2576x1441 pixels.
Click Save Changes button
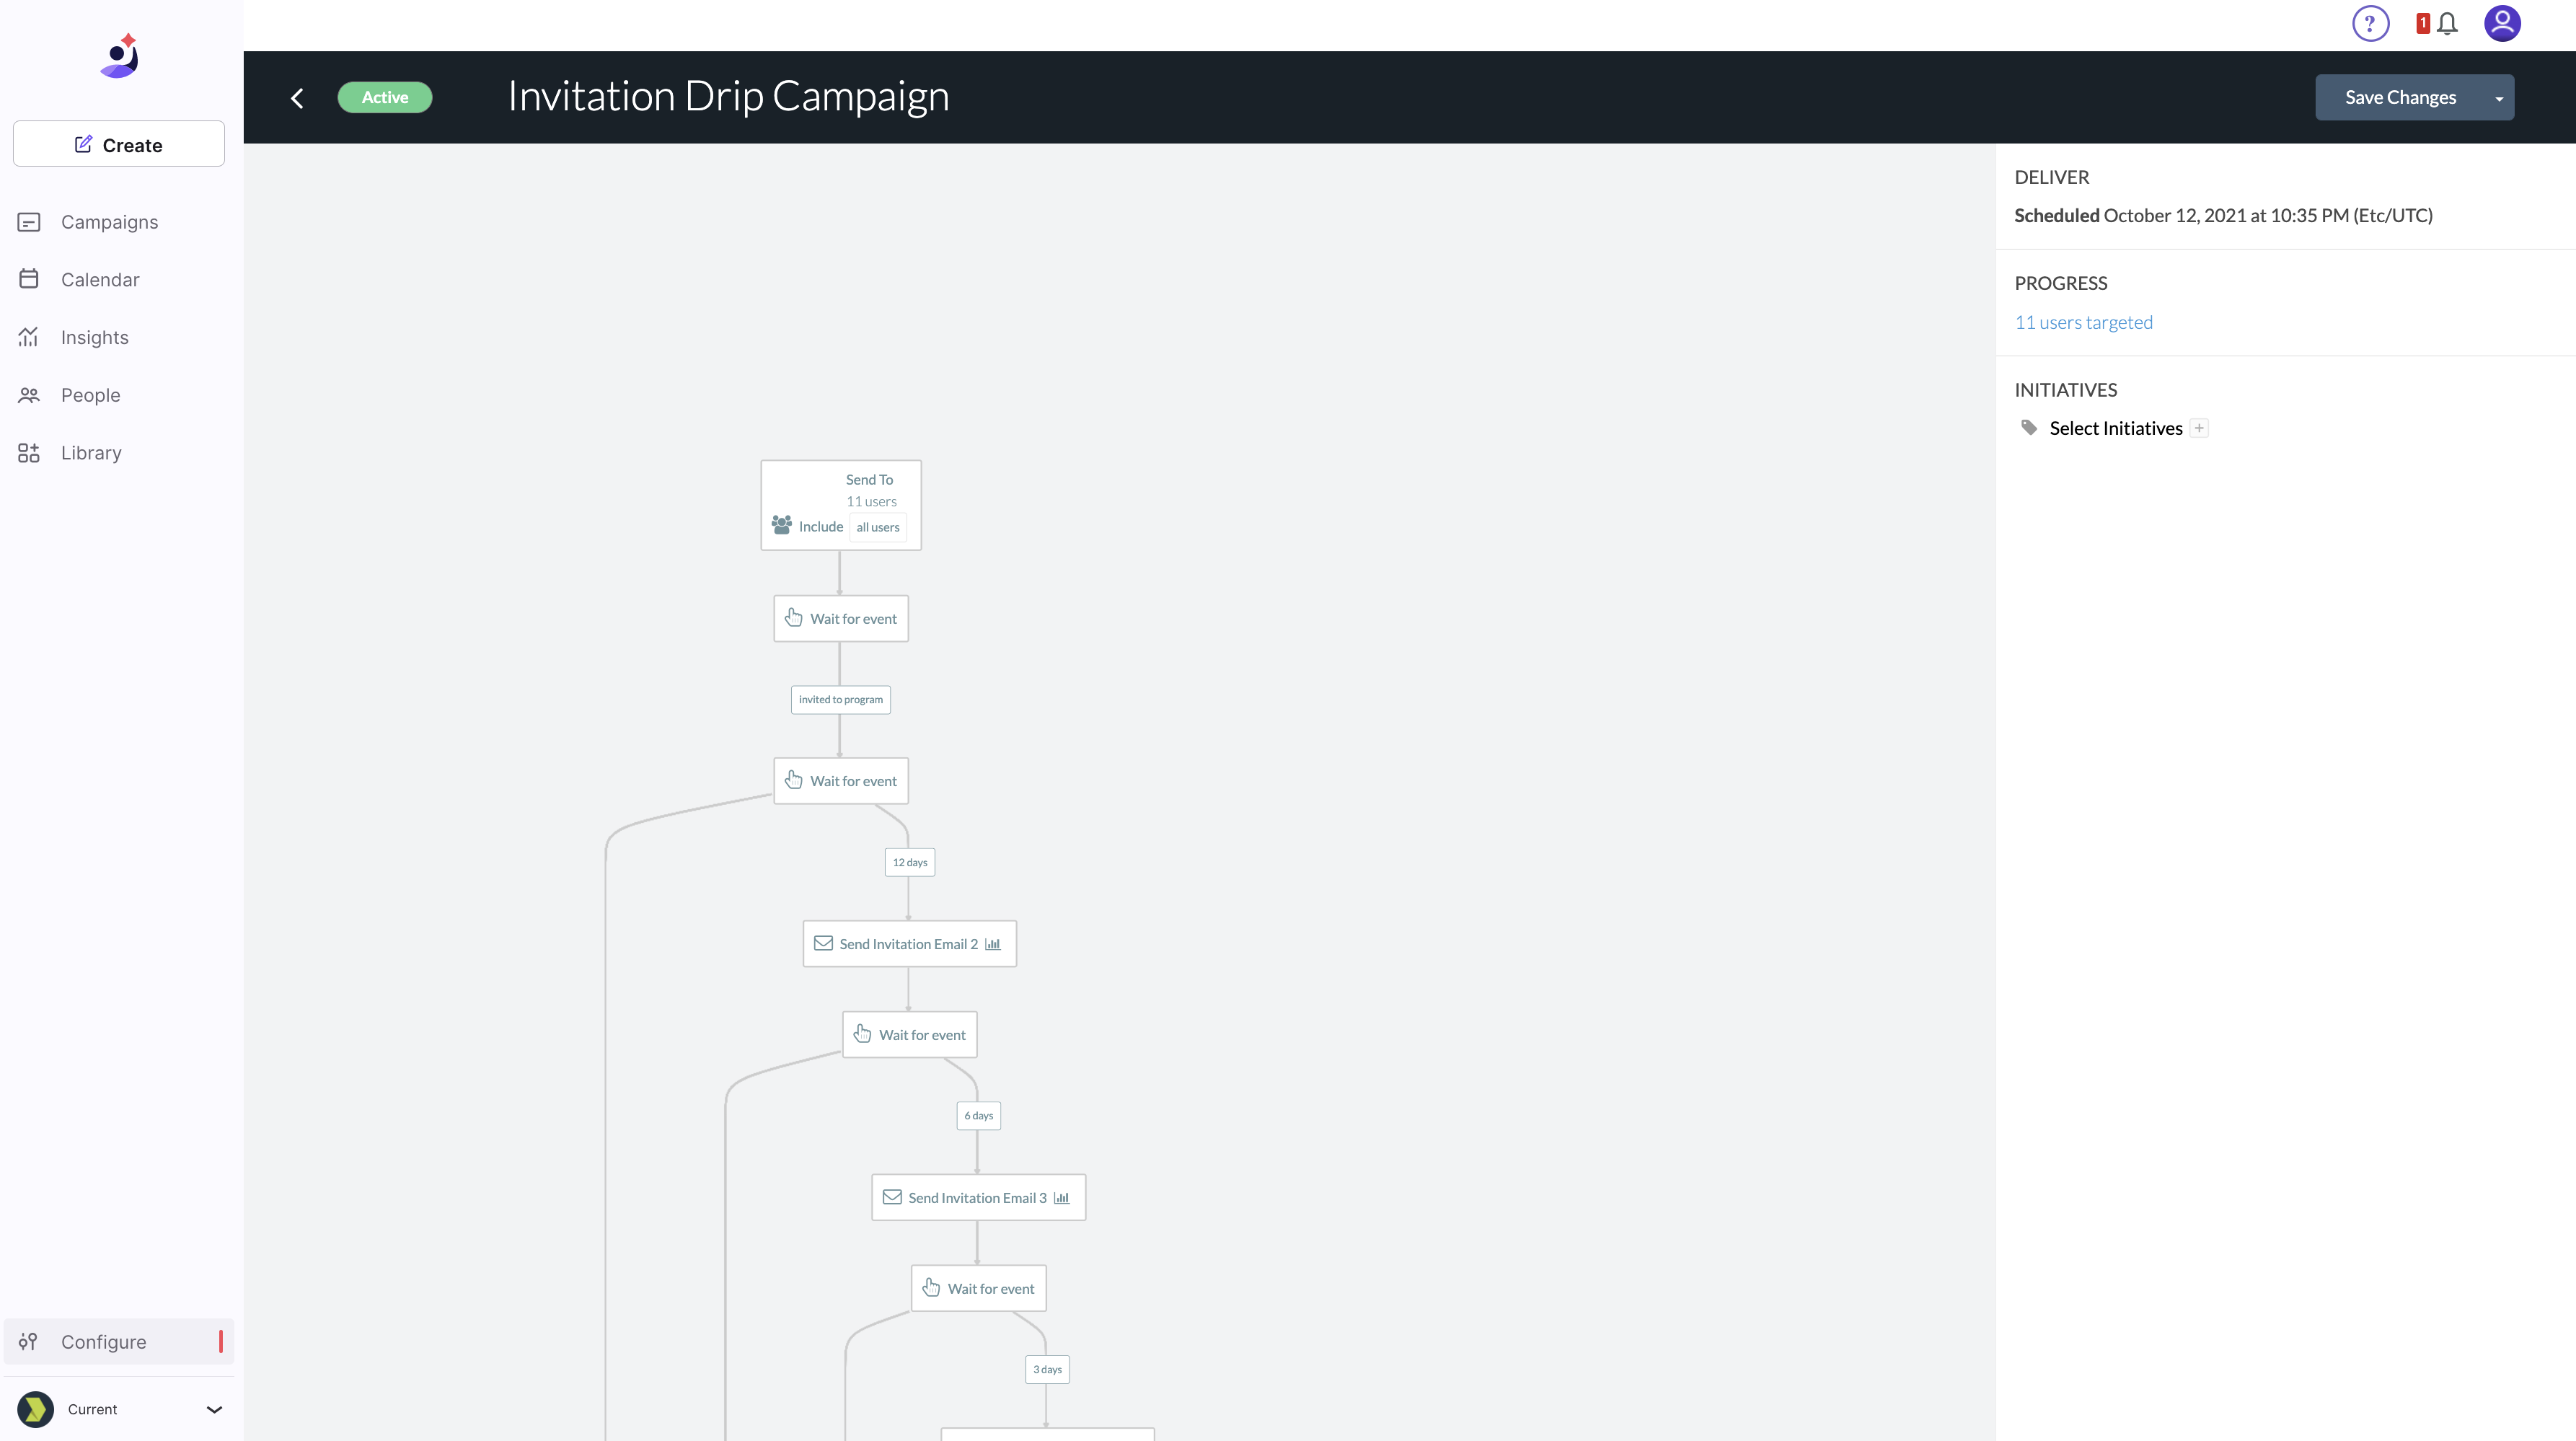click(x=2400, y=97)
